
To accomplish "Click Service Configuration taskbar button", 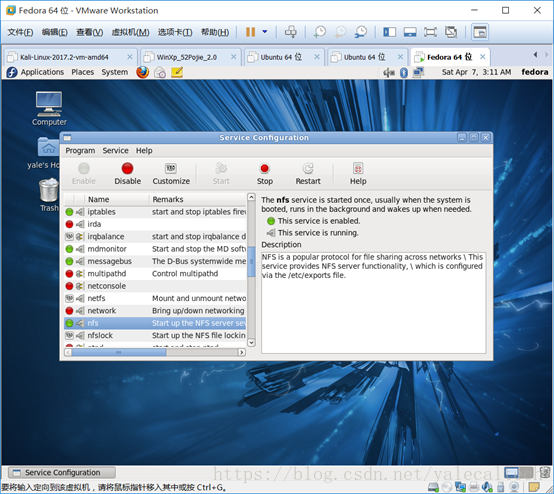I will coord(62,472).
